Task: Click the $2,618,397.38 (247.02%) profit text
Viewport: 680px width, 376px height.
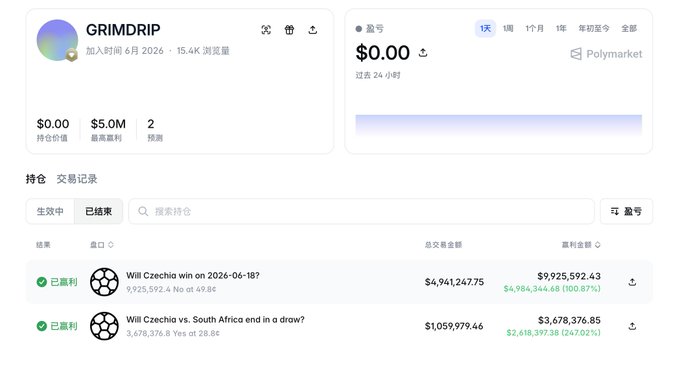Action: pos(553,333)
